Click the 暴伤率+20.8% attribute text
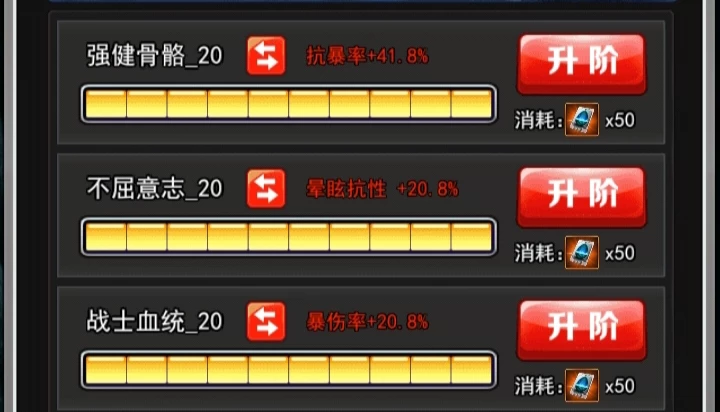Screen dimensions: 720x412 click(367, 322)
